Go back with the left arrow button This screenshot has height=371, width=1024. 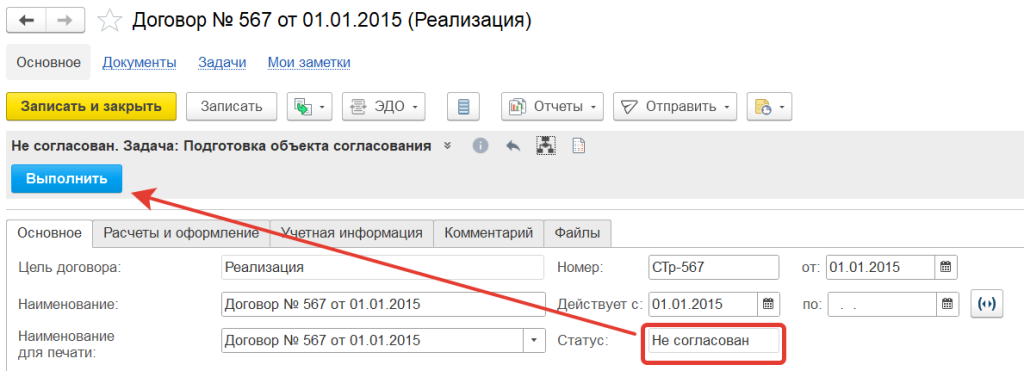(x=27, y=21)
